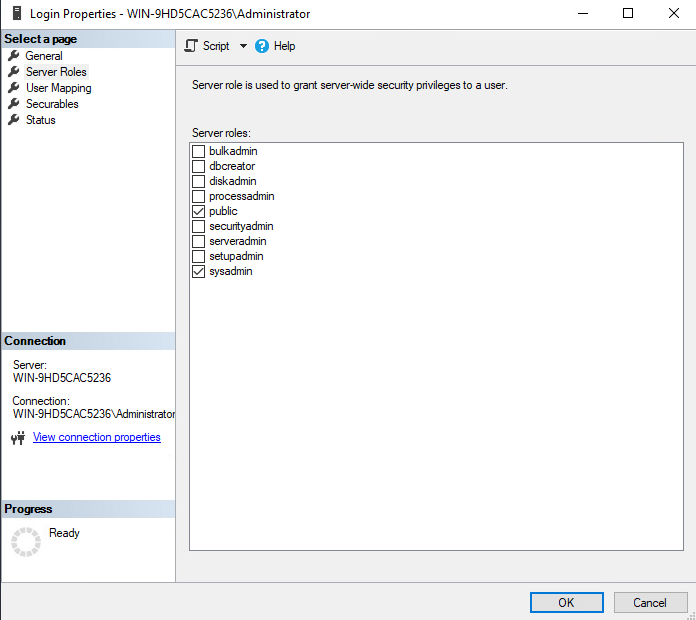
Task: Enable the bulkadmin server role checkbox
Action: click(x=198, y=151)
